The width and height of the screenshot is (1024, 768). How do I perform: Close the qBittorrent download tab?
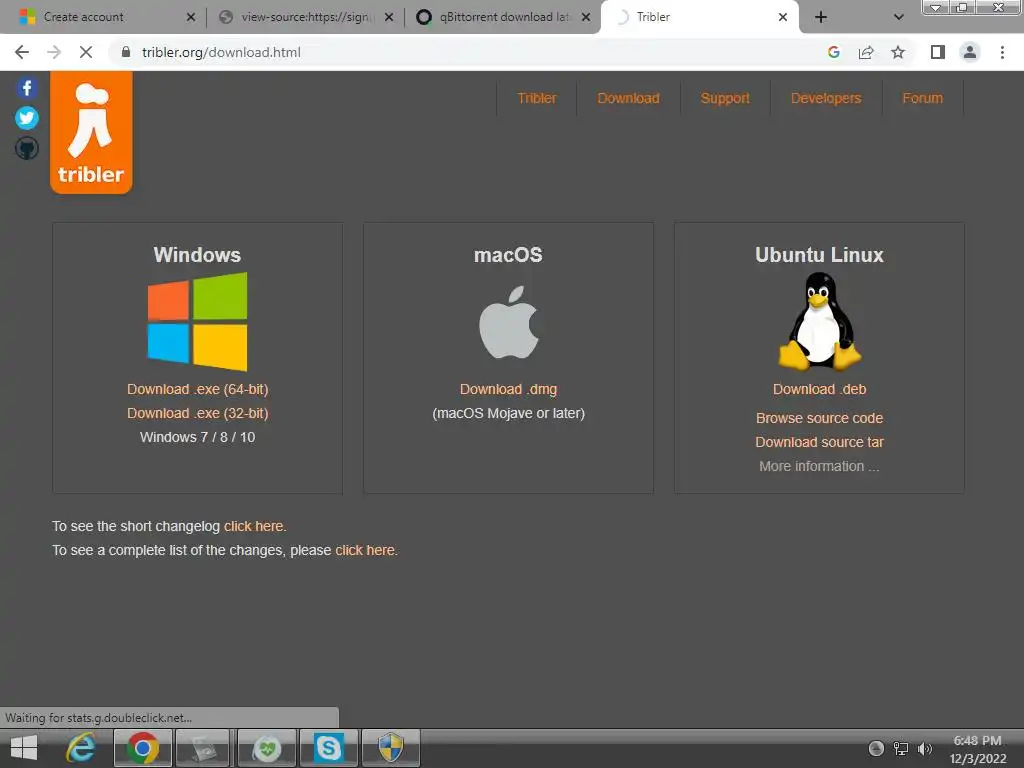pyautogui.click(x=586, y=17)
